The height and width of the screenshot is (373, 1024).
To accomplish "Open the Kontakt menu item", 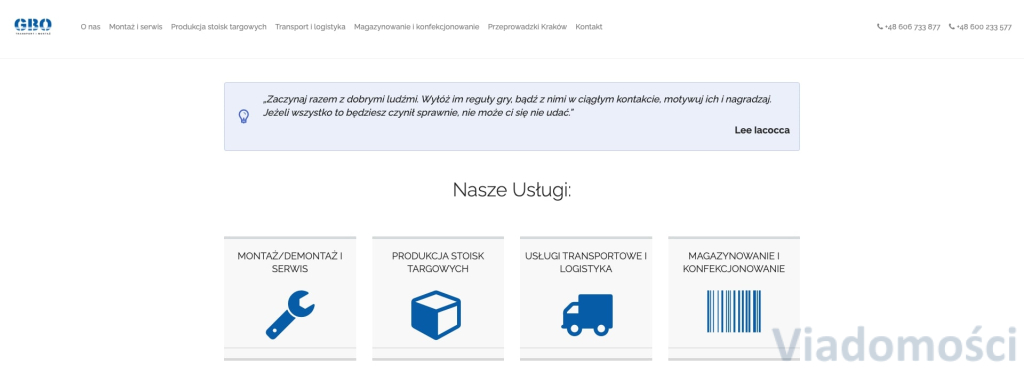I will [x=589, y=27].
